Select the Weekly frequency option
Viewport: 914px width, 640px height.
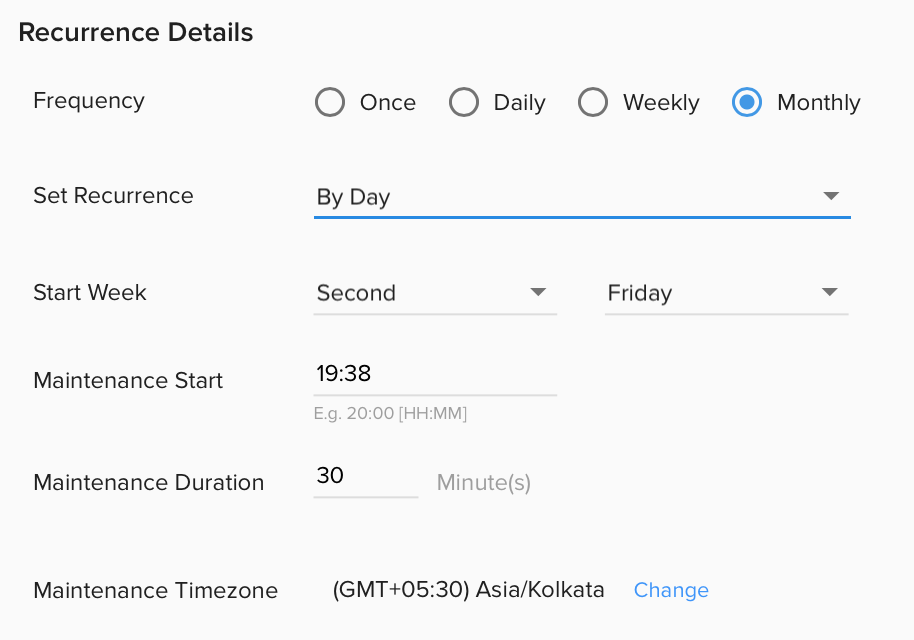(x=593, y=102)
